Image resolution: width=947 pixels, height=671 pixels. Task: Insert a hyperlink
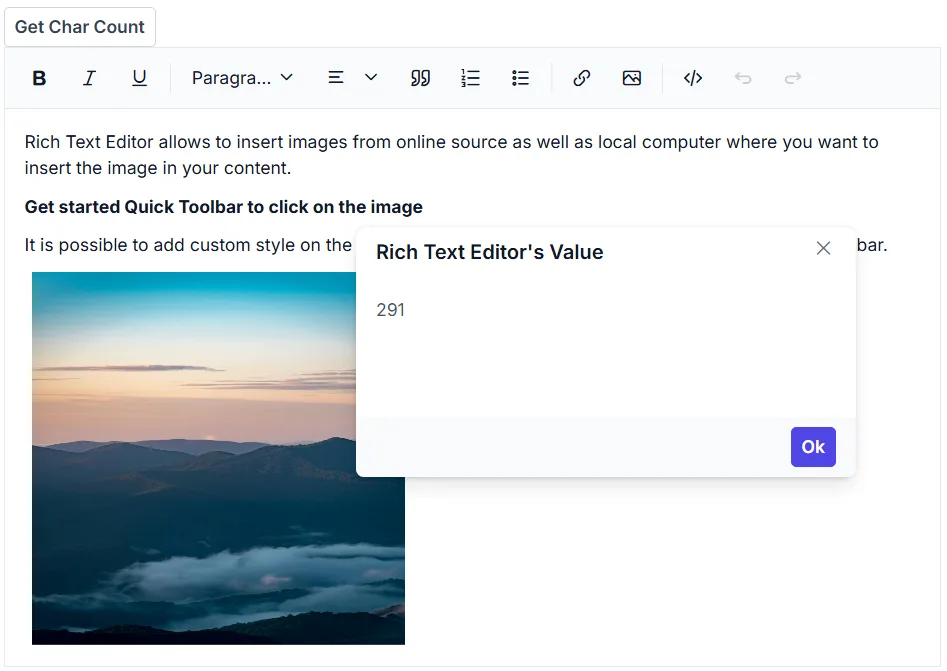(x=582, y=78)
